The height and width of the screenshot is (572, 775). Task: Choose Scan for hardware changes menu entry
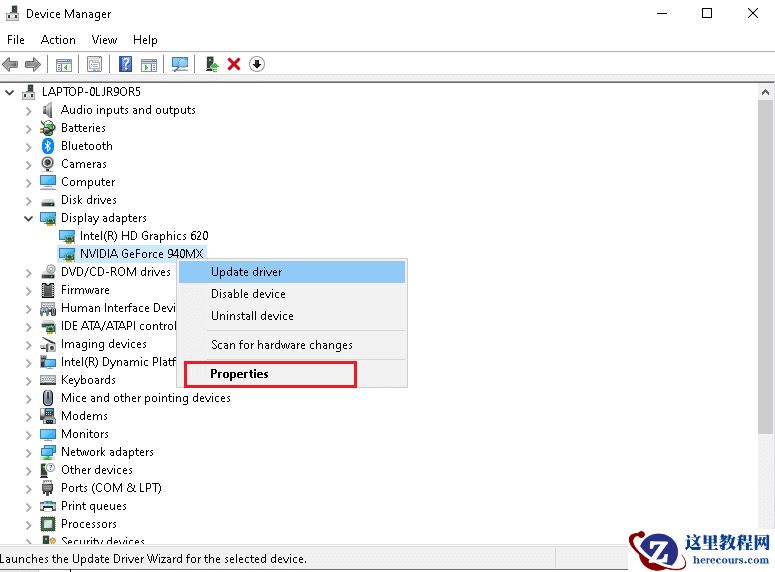[x=292, y=345]
